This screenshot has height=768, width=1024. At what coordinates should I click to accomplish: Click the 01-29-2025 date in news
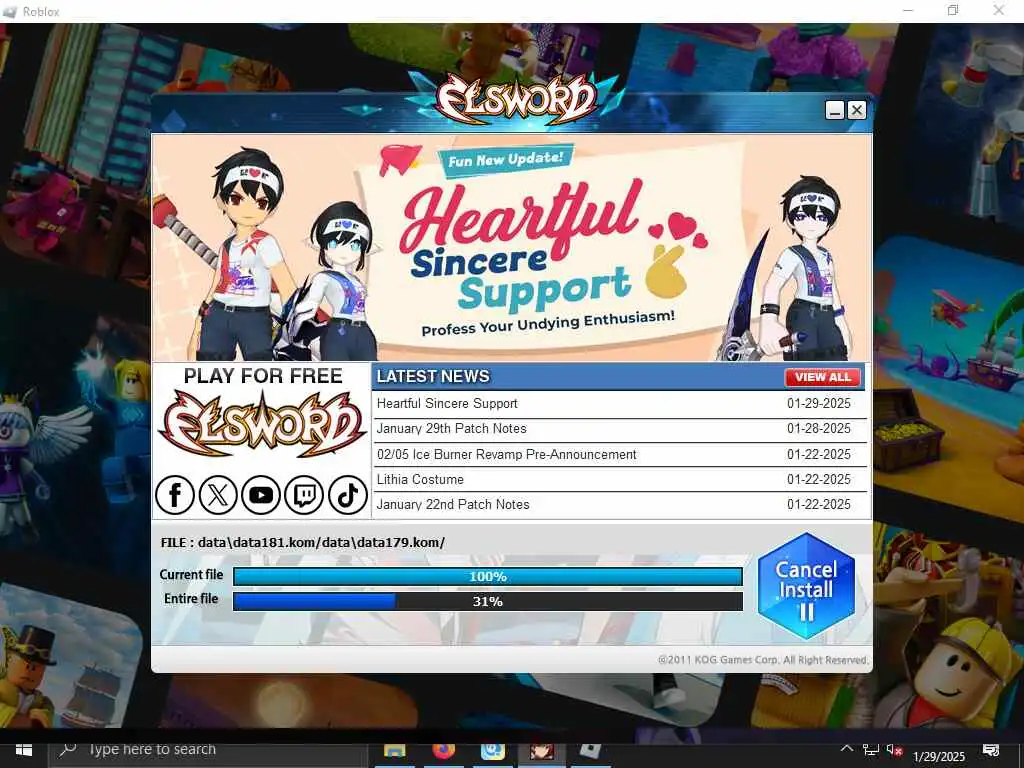coord(818,404)
